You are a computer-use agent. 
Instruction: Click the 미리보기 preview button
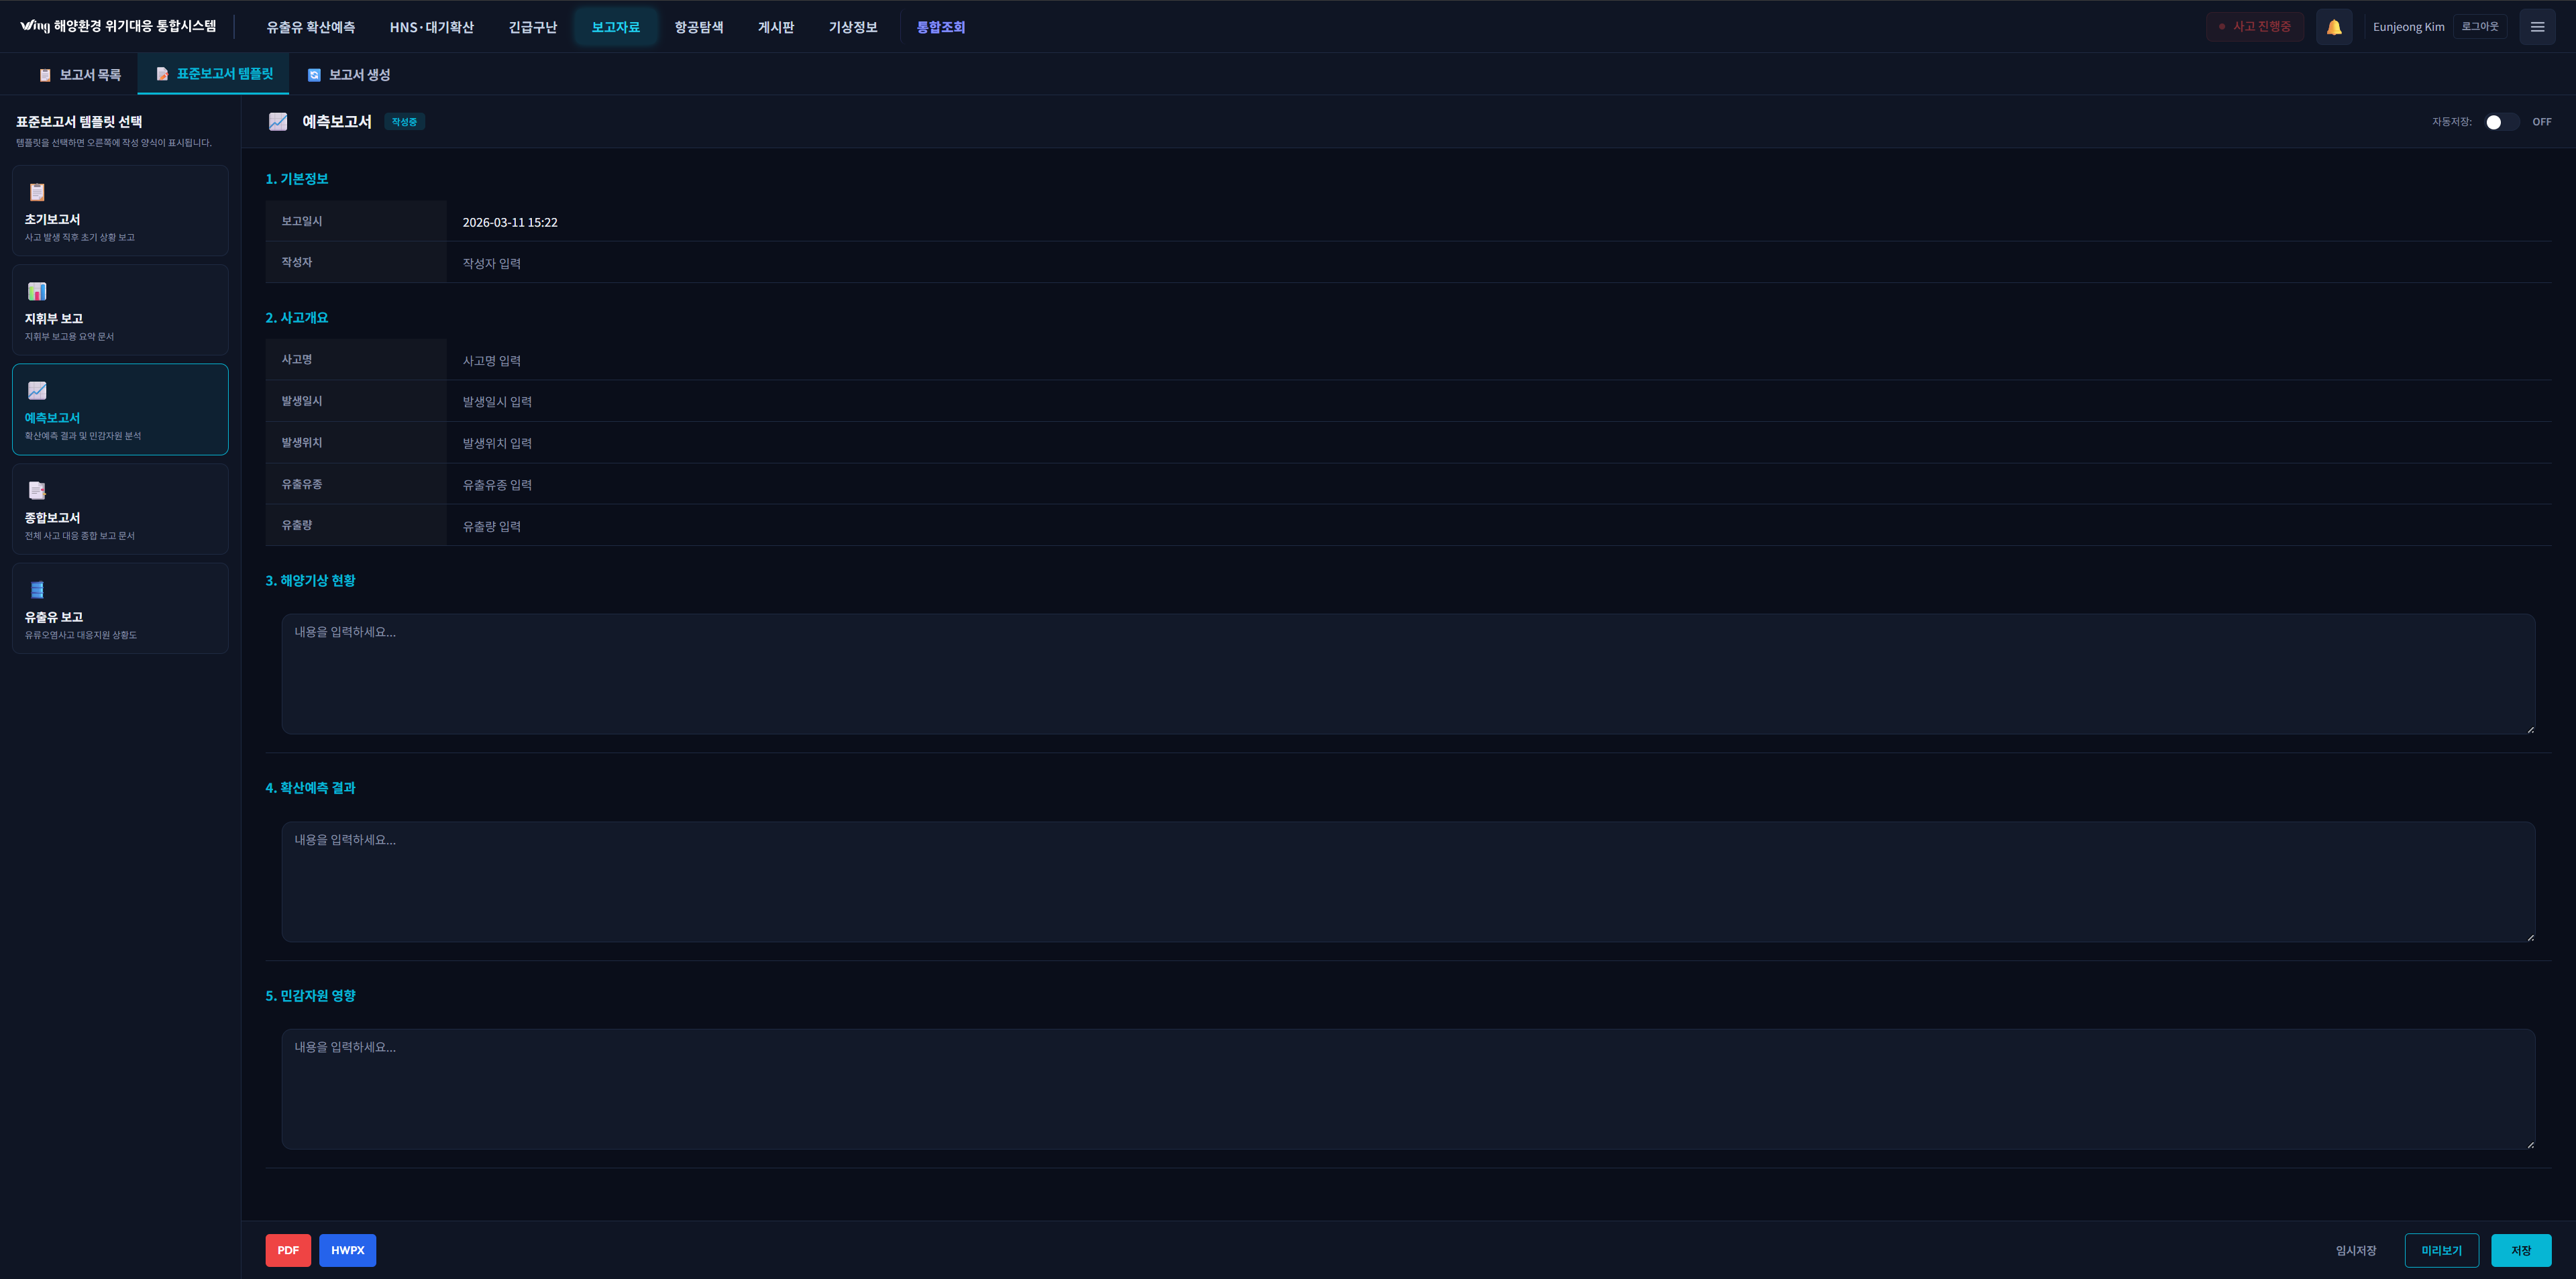[2441, 1250]
